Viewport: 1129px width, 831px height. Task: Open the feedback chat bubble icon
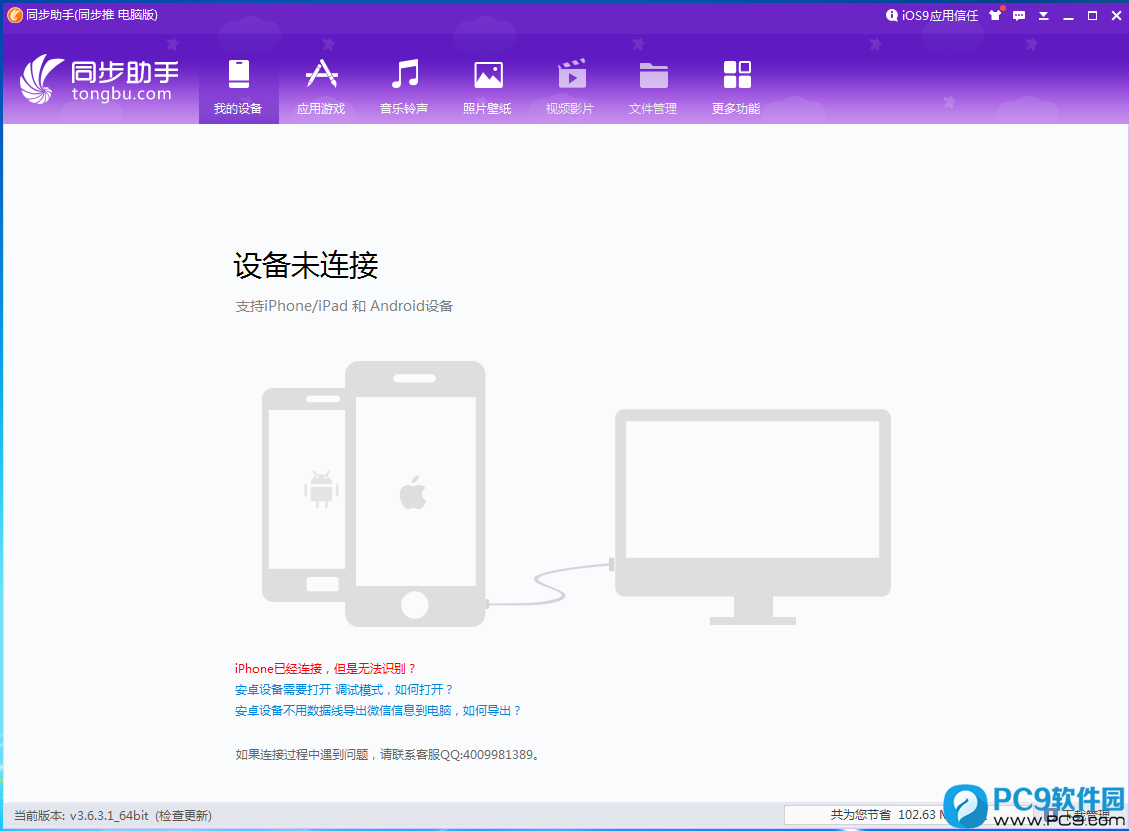(1019, 15)
